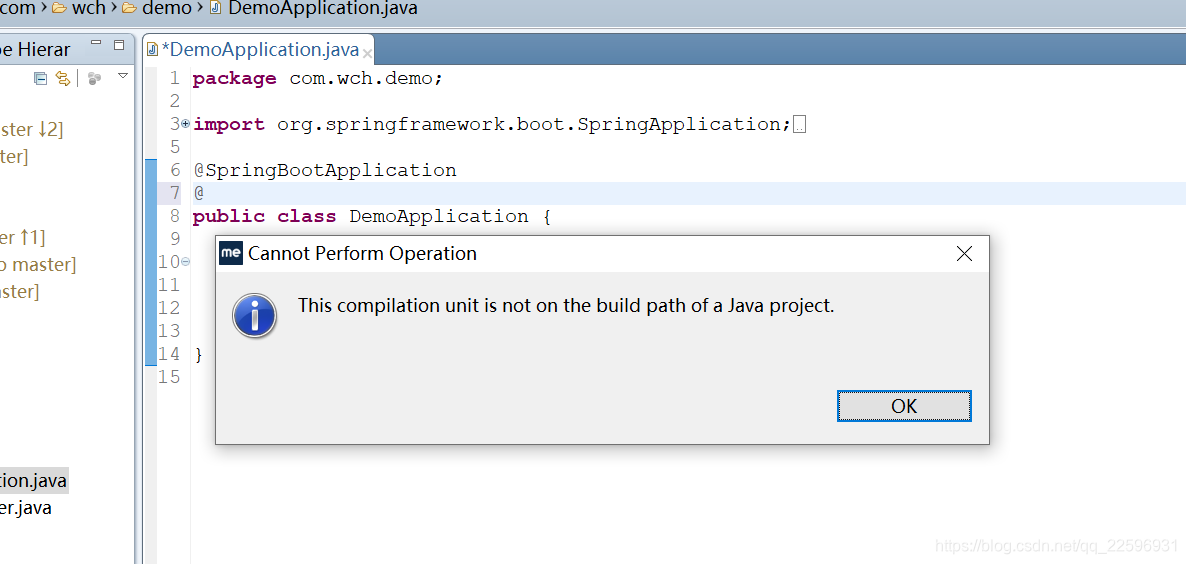Collapse the folded code block at line 10
This screenshot has width=1186, height=564.
tap(186, 262)
